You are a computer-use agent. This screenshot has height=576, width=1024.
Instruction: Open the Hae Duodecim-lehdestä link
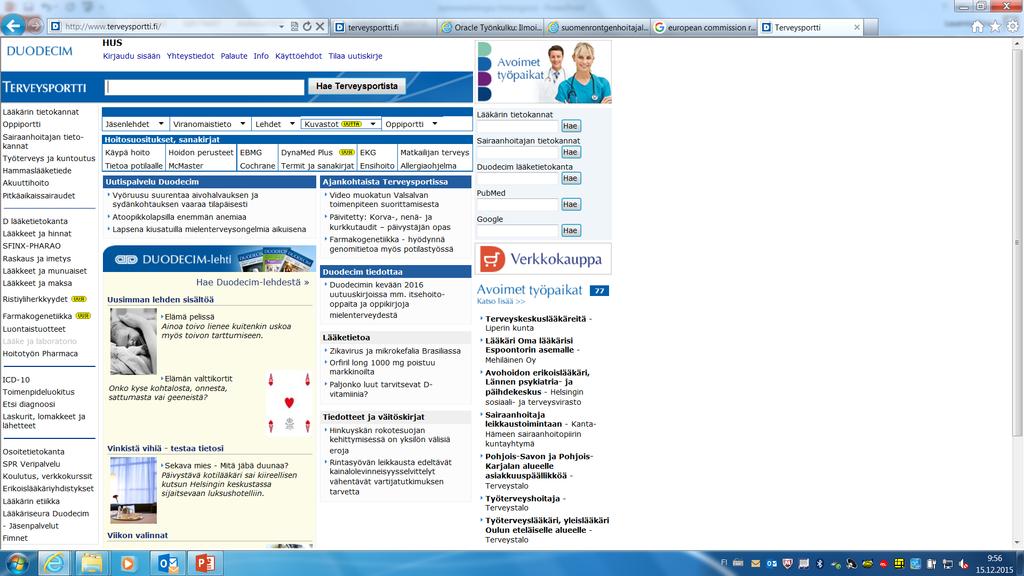[253, 282]
